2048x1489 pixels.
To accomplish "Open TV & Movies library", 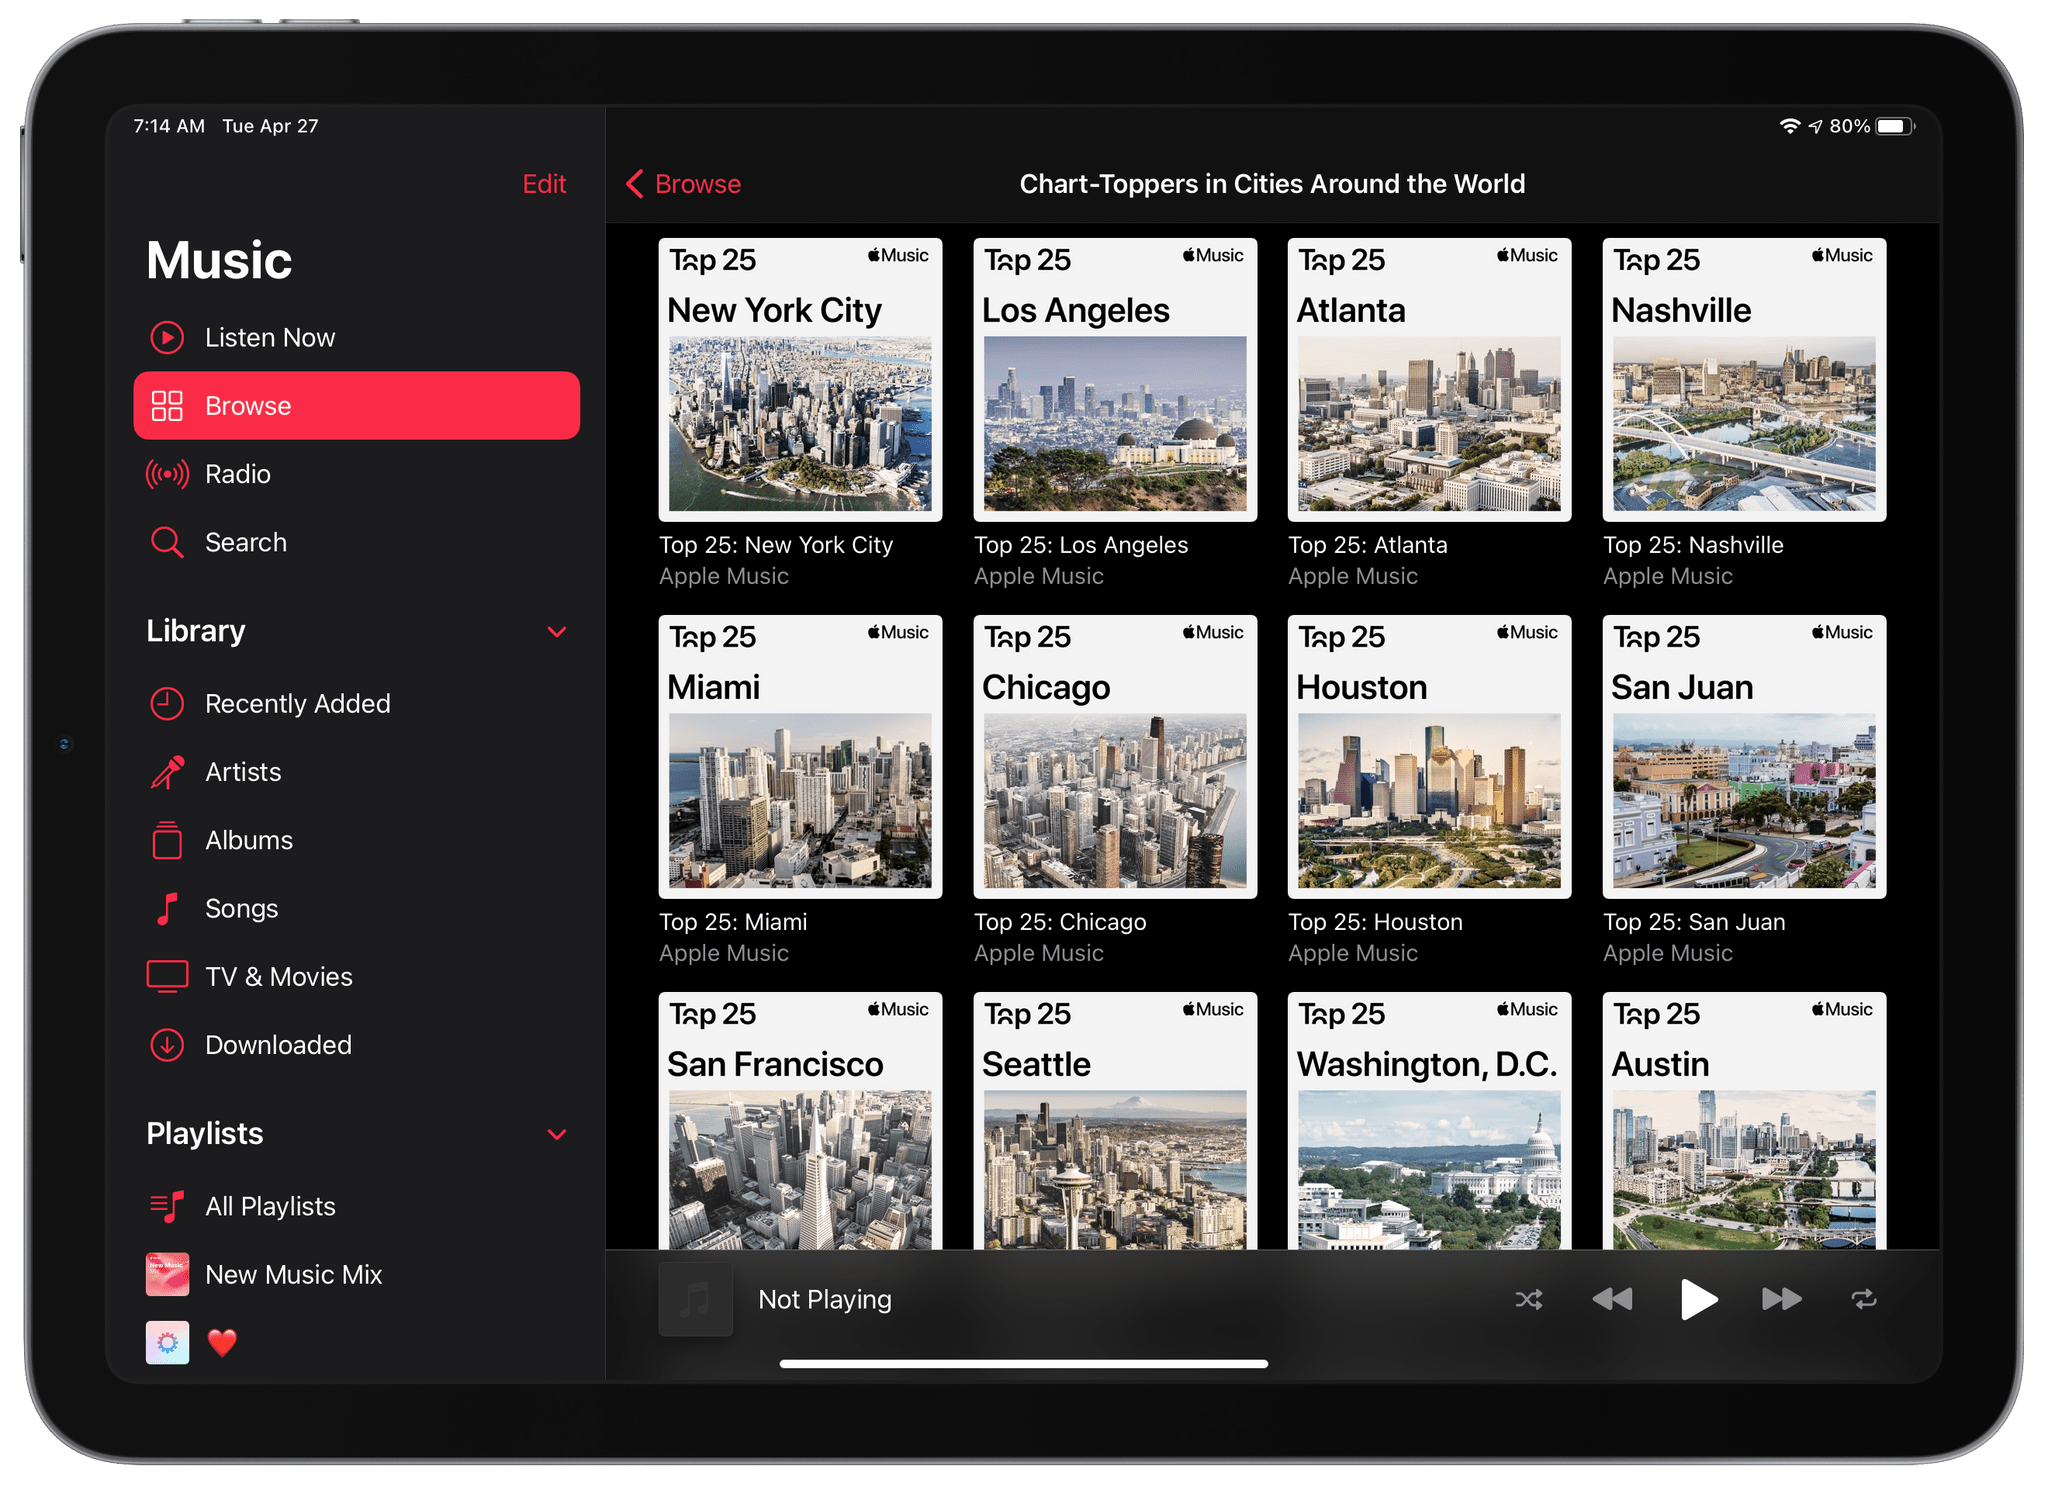I will pos(357,977).
